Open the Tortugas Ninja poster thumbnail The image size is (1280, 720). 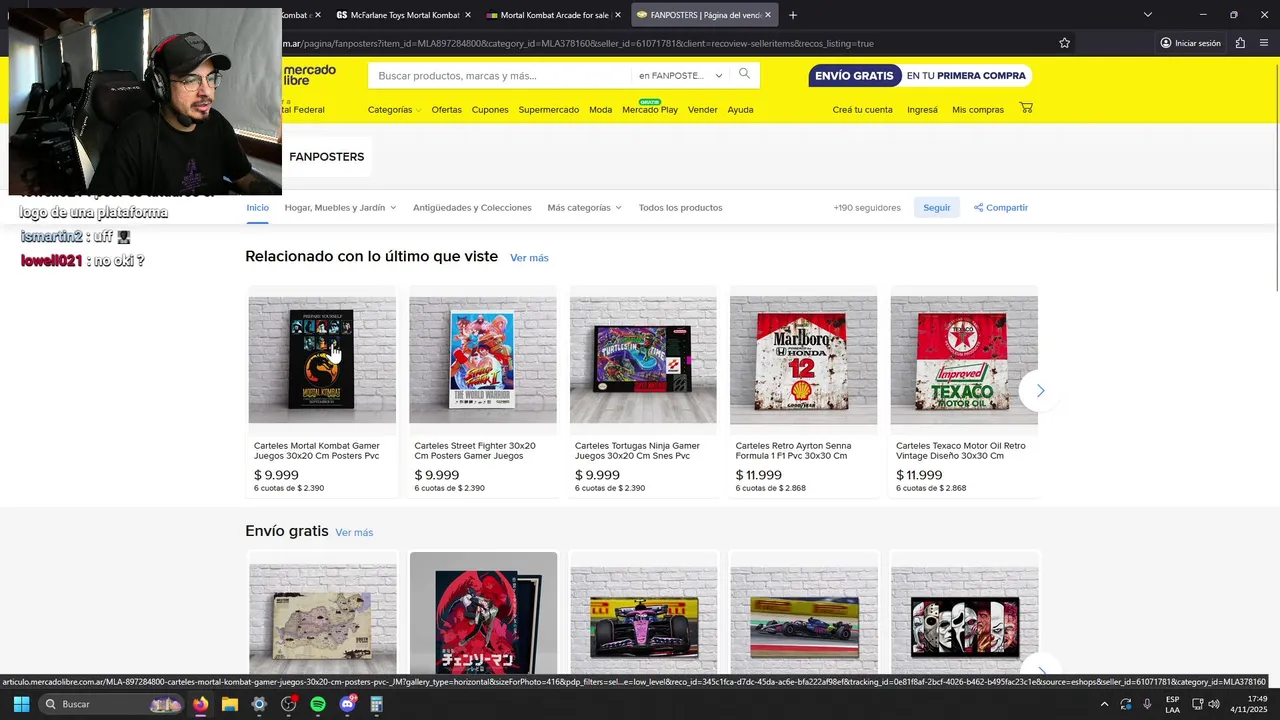pos(643,360)
